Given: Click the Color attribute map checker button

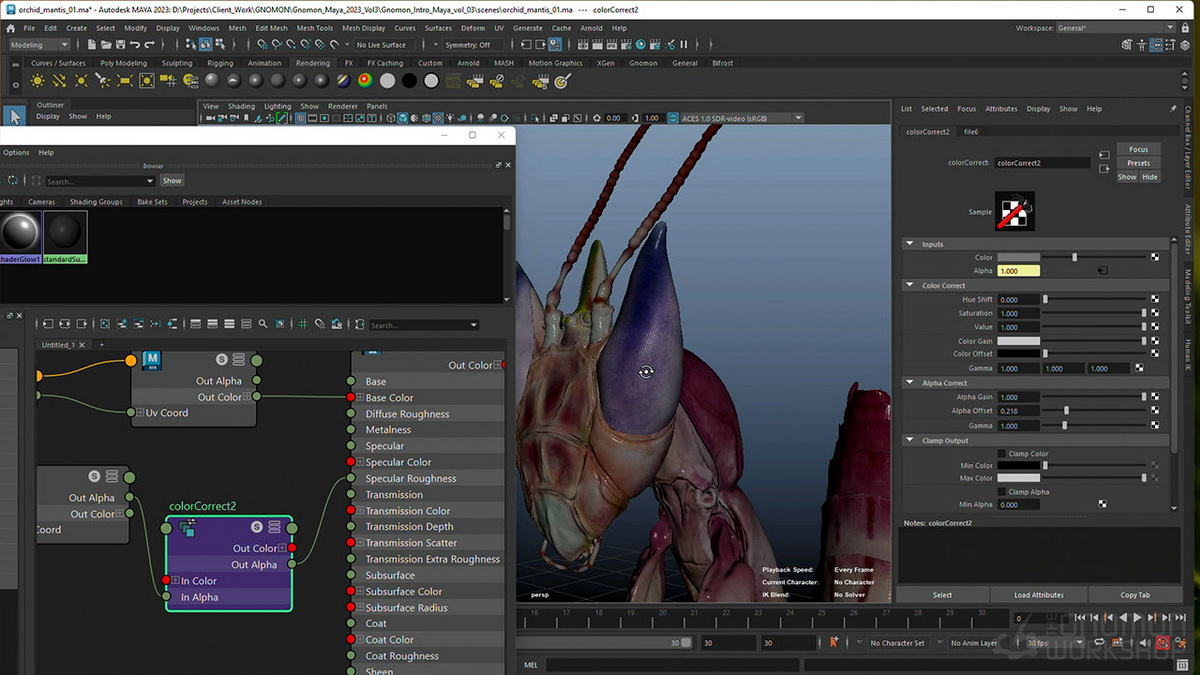Looking at the screenshot, I should [x=1155, y=257].
